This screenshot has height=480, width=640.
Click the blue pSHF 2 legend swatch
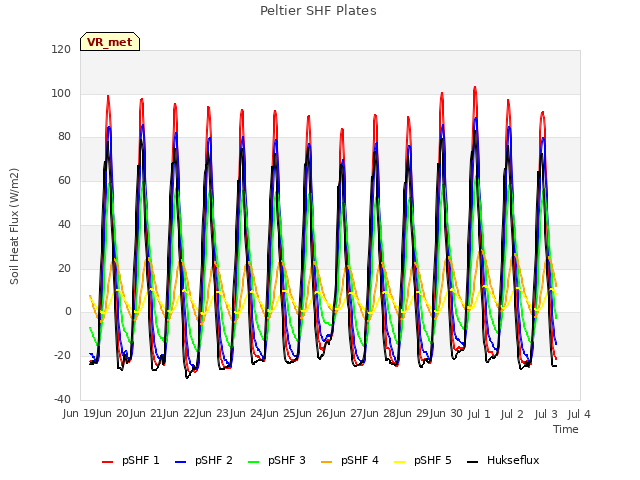click(180, 462)
